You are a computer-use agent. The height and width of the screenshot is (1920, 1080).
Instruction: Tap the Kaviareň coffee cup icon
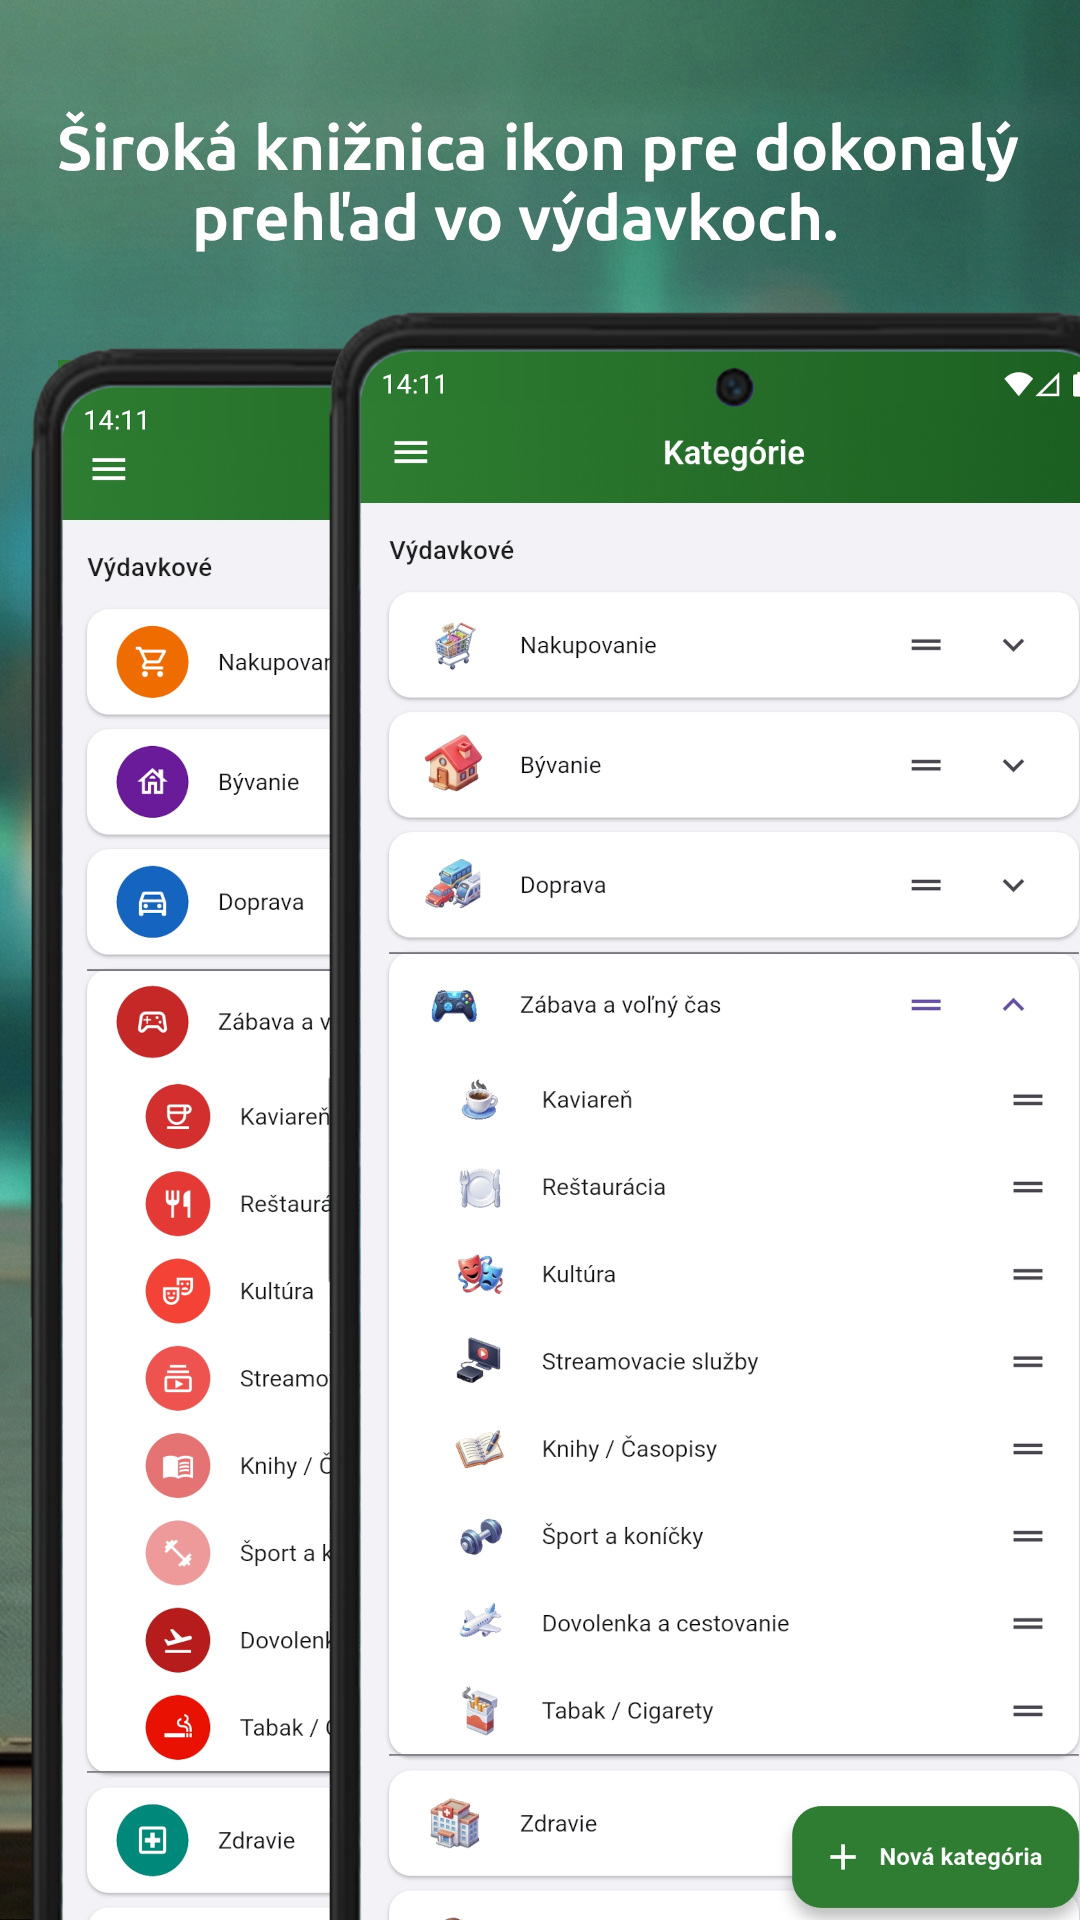pyautogui.click(x=480, y=1100)
